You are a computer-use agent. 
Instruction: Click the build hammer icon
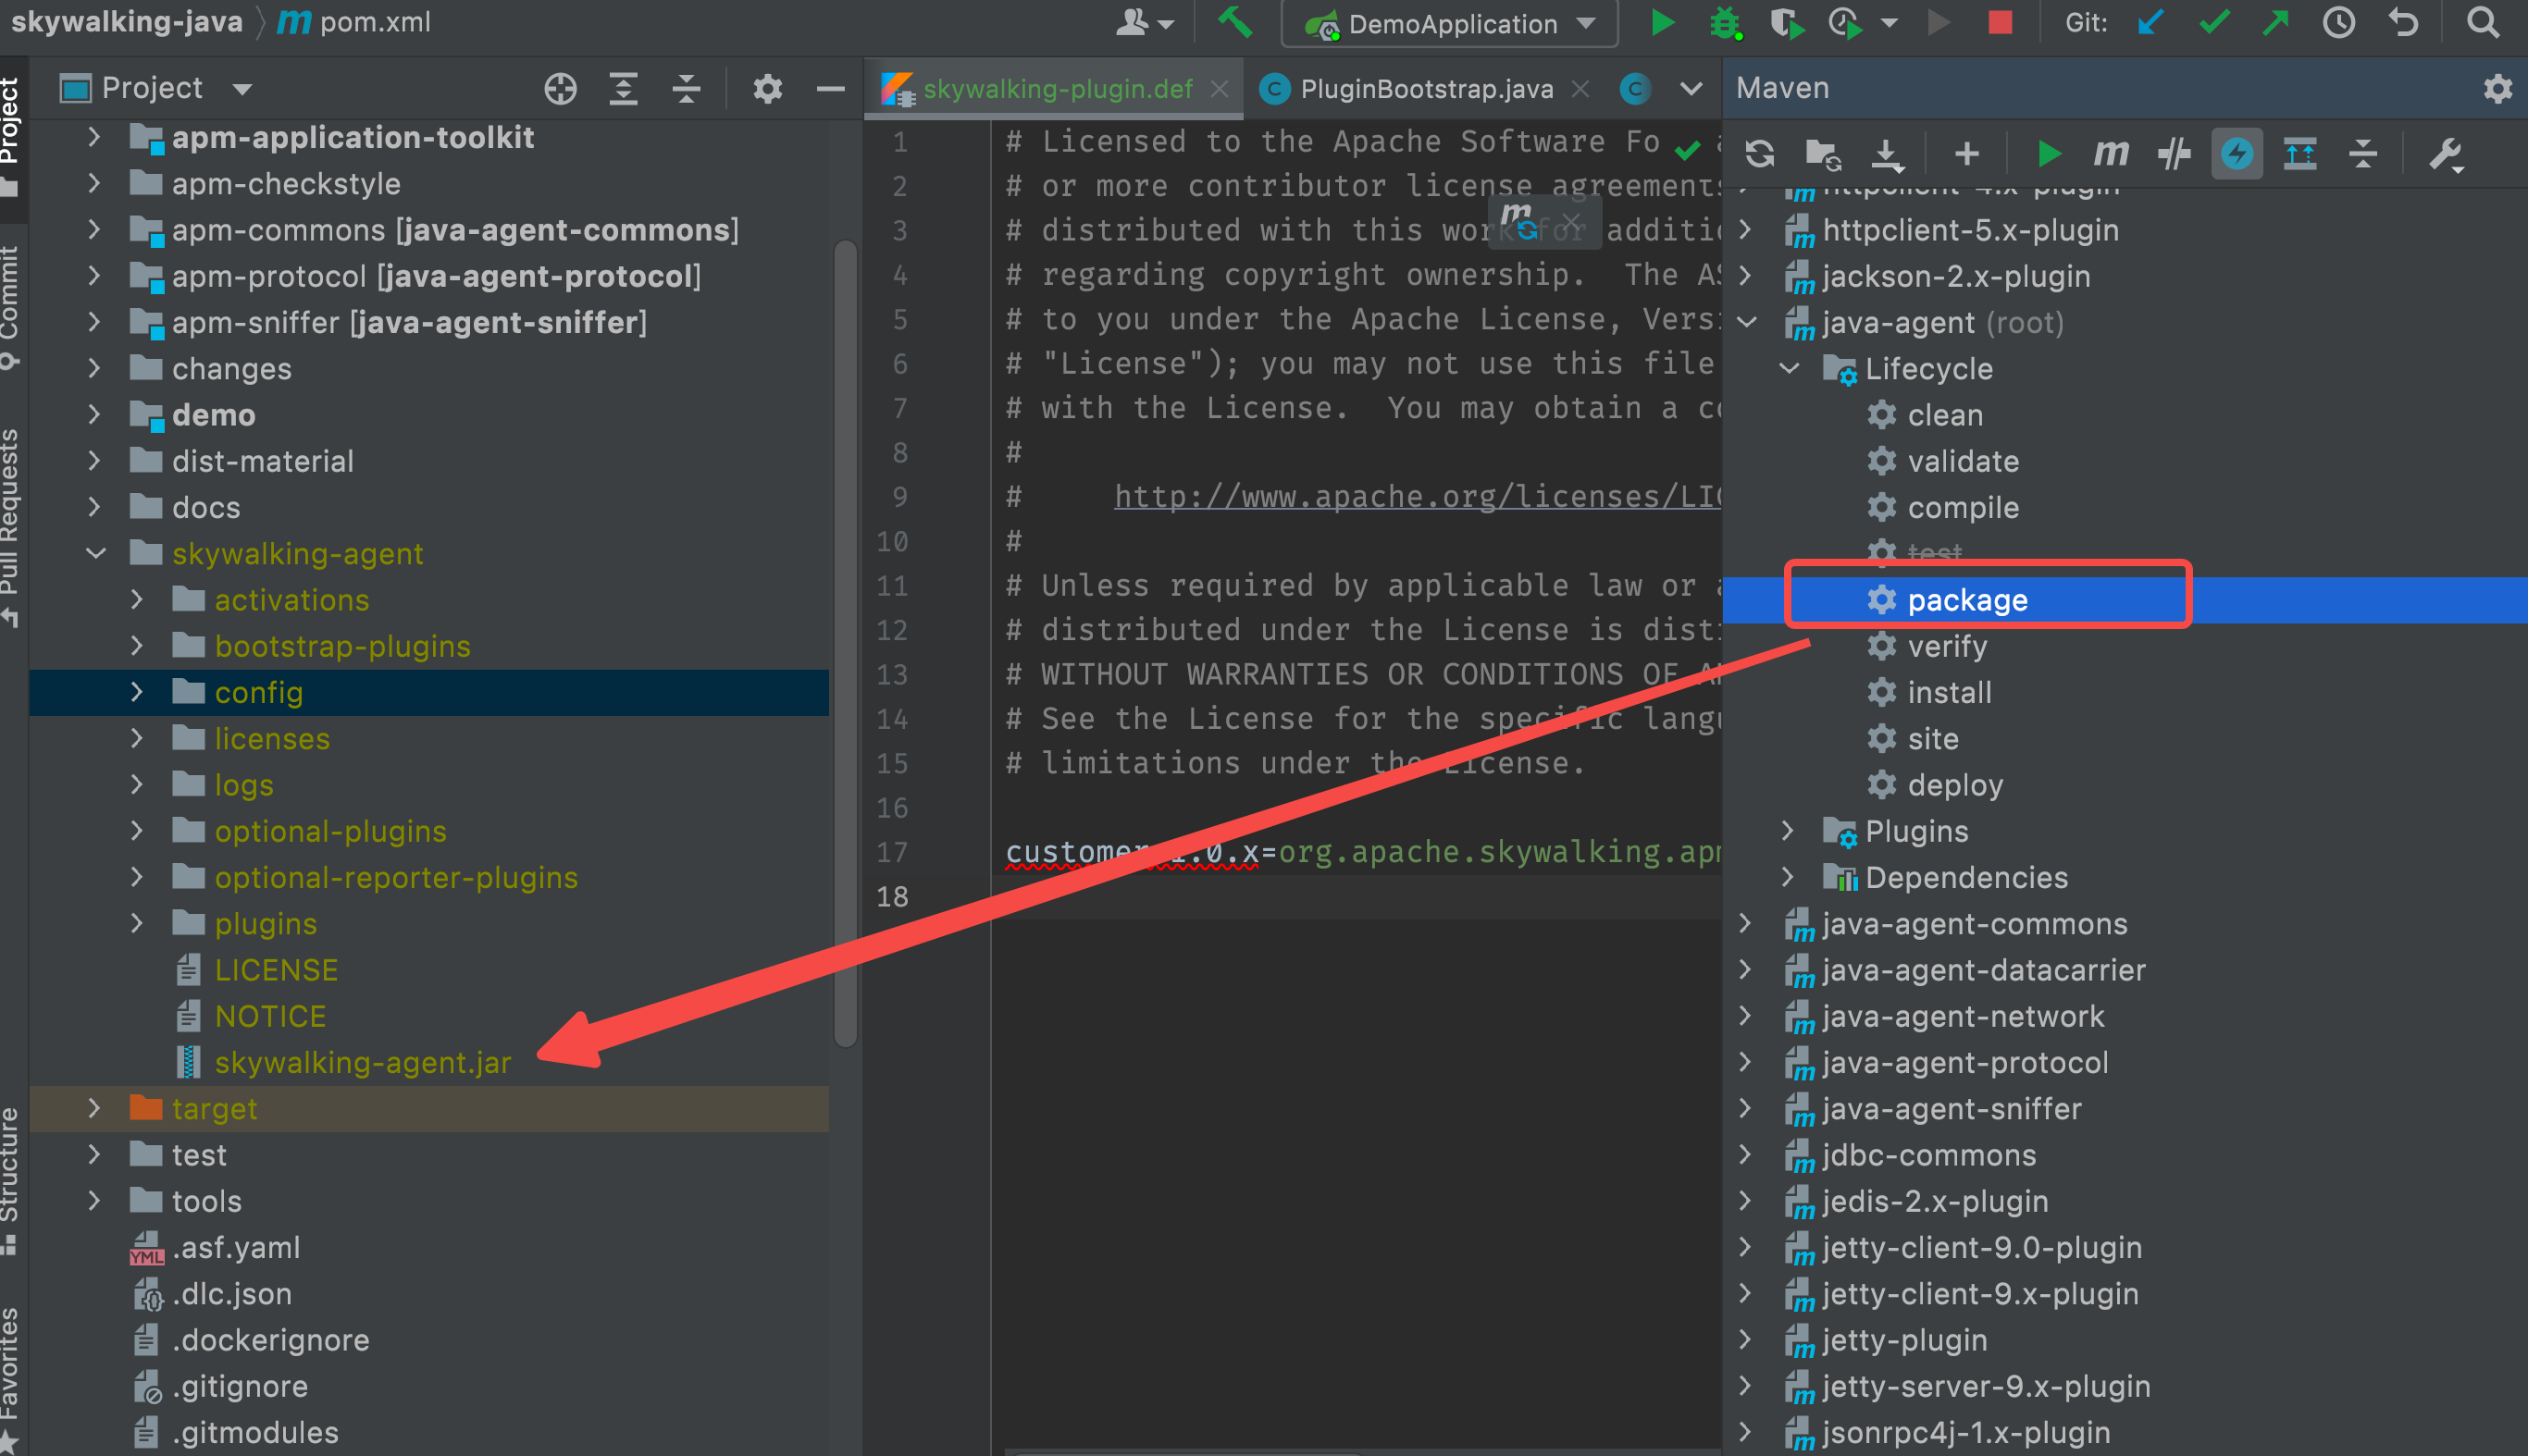(1236, 22)
